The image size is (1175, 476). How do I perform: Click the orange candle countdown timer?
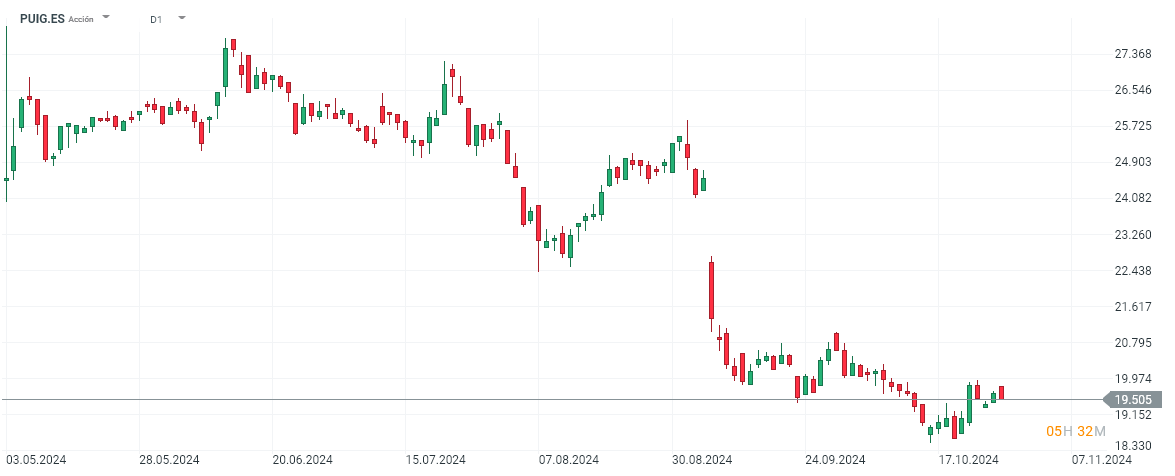pos(1075,431)
